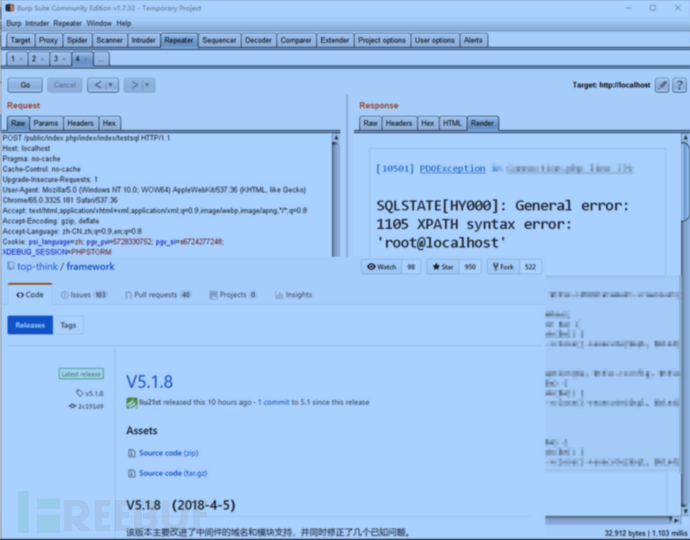Open the User options tab

(435, 40)
